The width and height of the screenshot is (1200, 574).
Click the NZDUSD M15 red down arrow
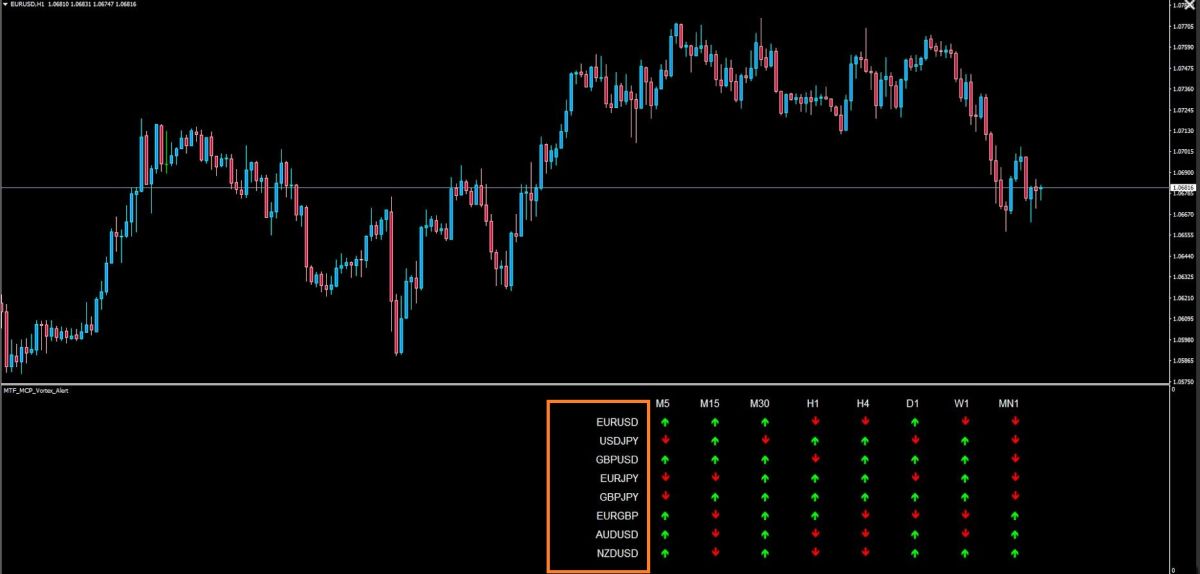(715, 552)
